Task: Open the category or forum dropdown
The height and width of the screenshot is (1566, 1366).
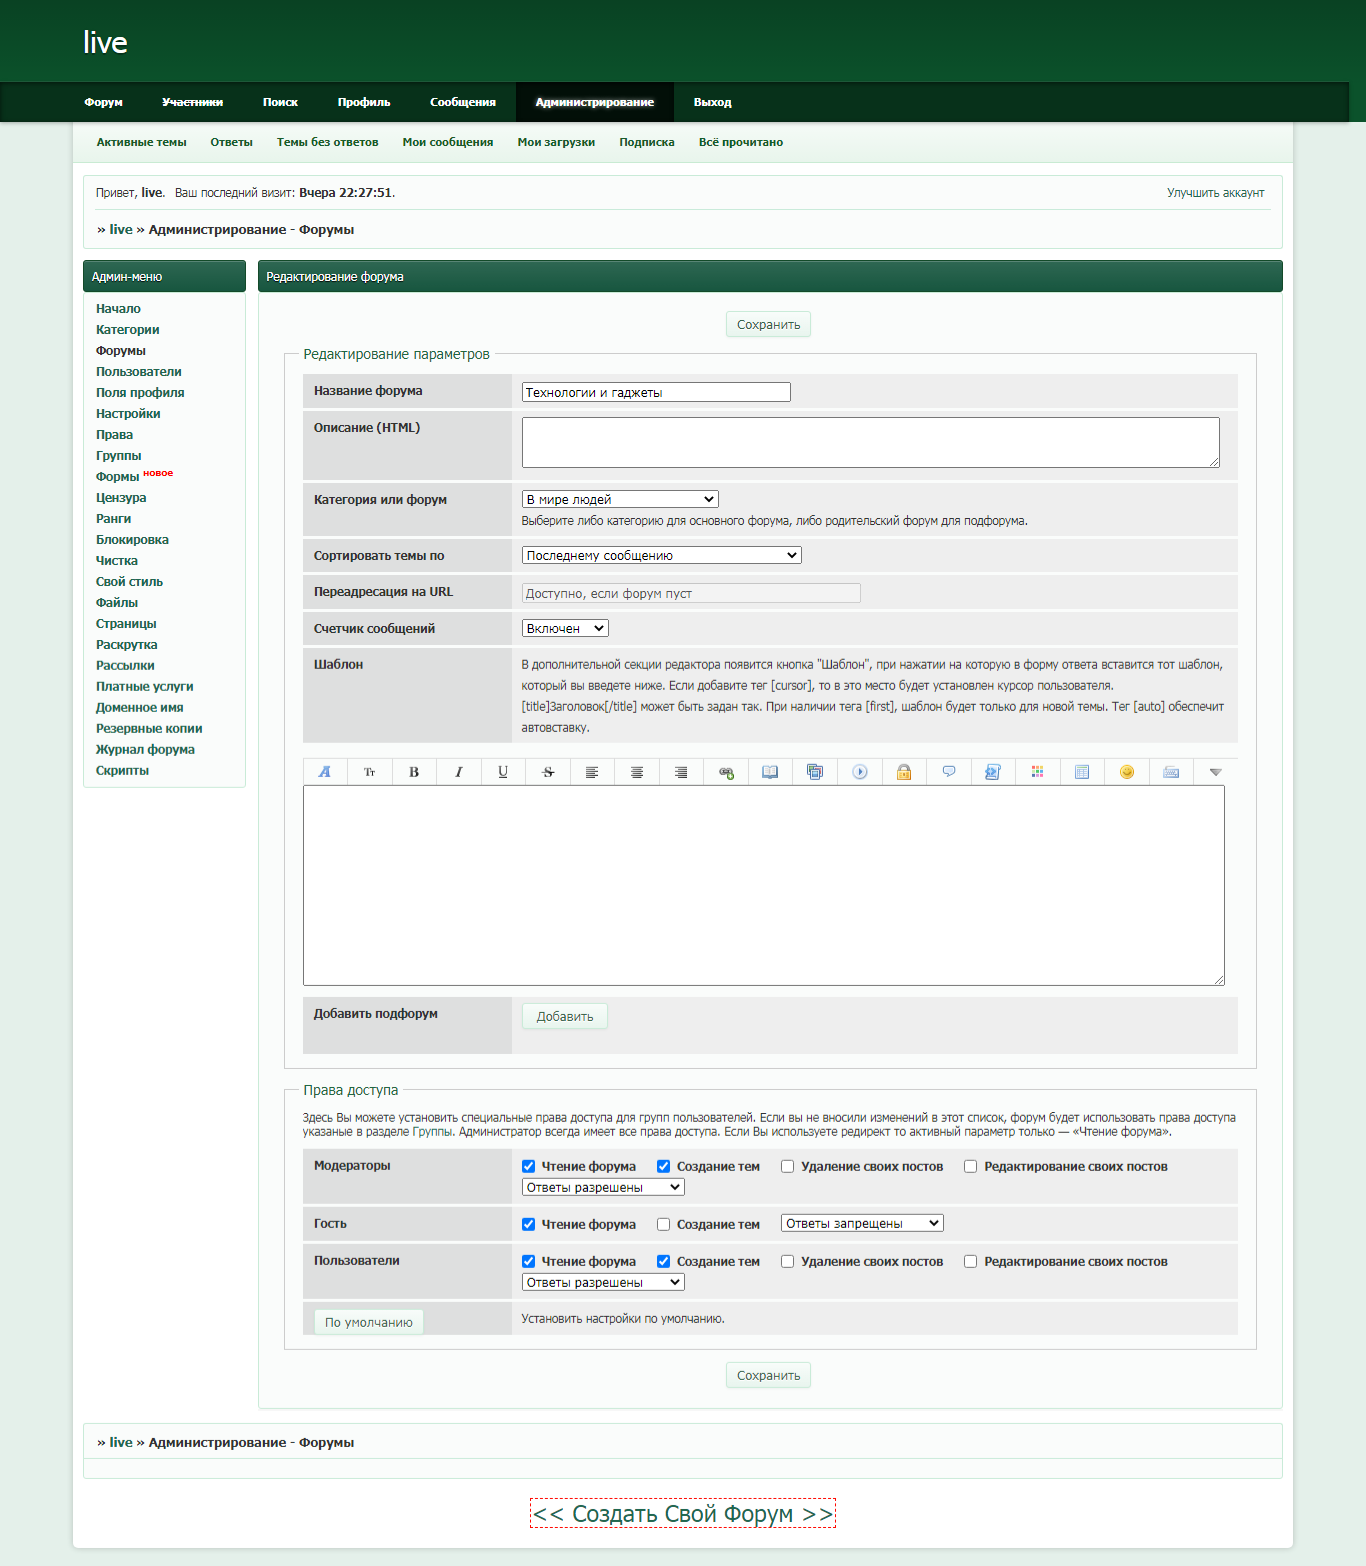Action: [620, 499]
